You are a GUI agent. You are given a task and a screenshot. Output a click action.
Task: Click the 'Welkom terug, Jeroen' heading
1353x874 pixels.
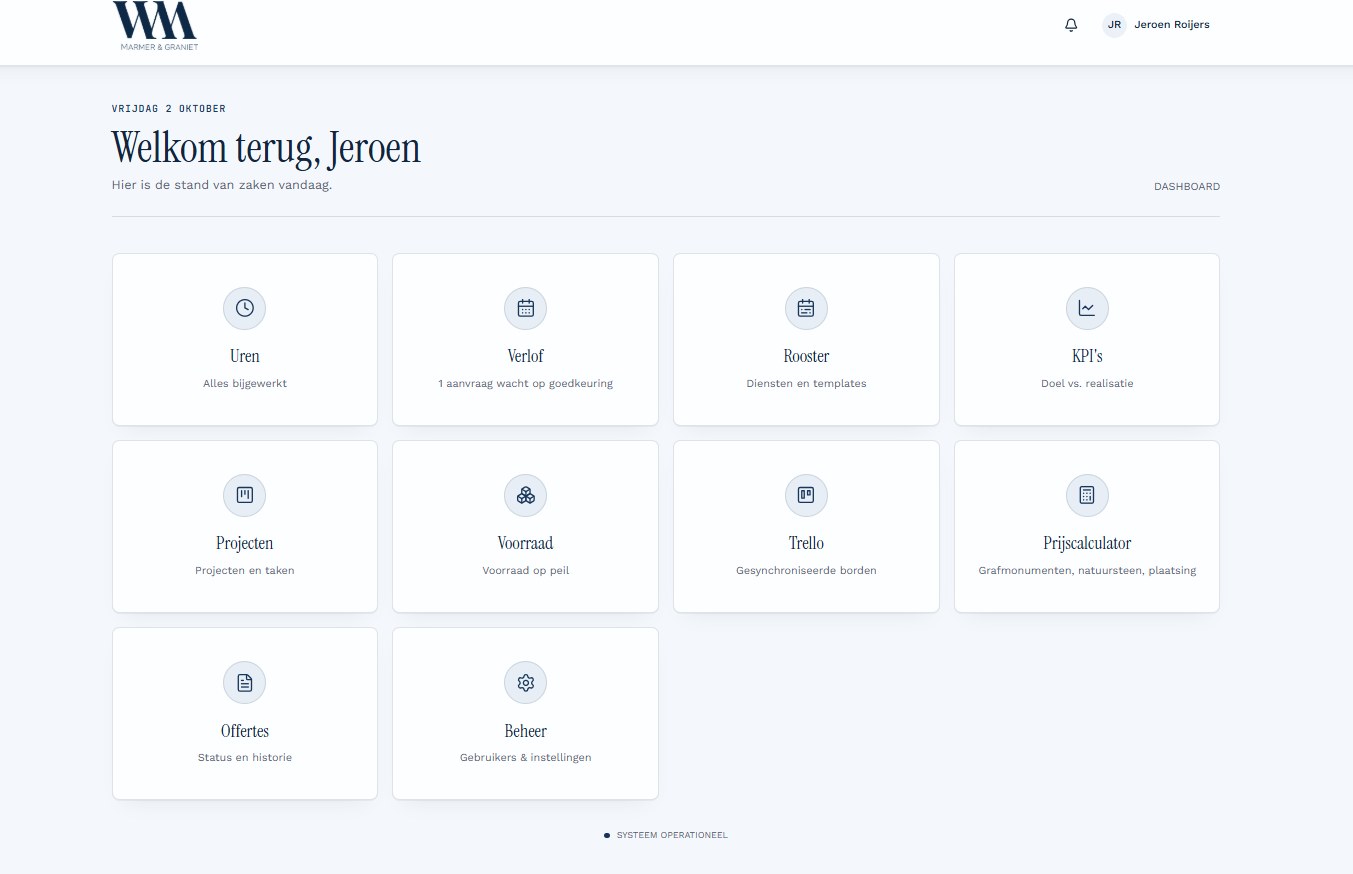pyautogui.click(x=266, y=147)
